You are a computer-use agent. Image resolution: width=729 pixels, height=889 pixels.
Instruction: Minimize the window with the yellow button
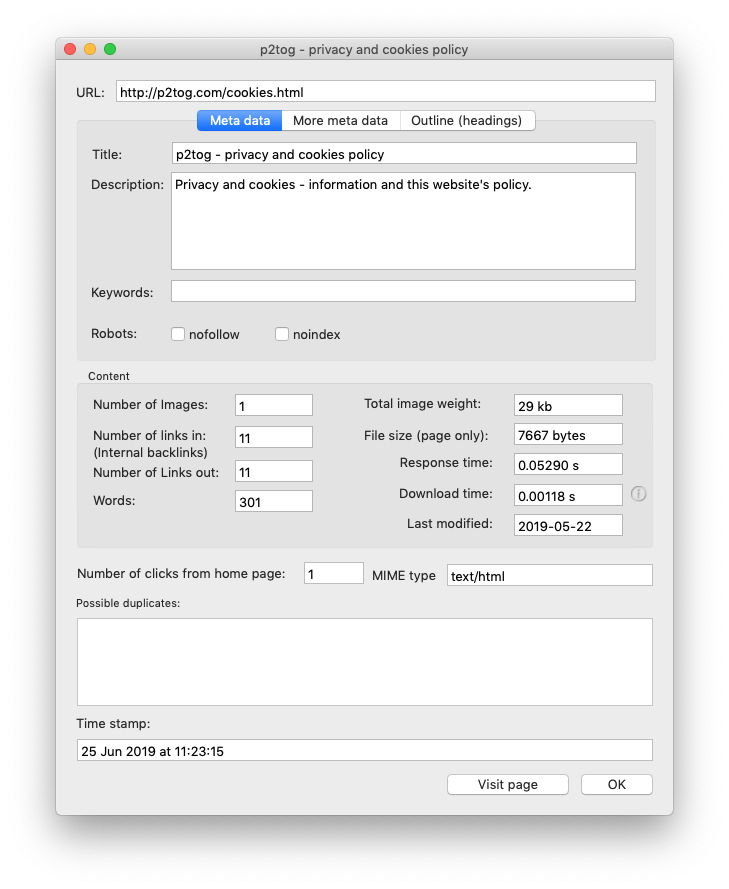pyautogui.click(x=90, y=49)
